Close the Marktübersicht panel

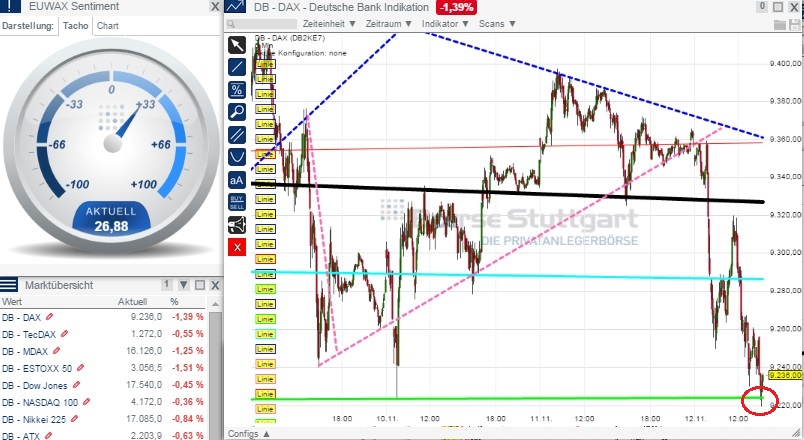coord(215,285)
